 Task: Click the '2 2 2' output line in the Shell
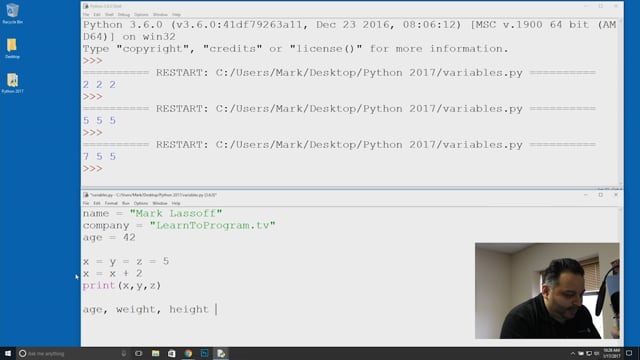[100, 85]
